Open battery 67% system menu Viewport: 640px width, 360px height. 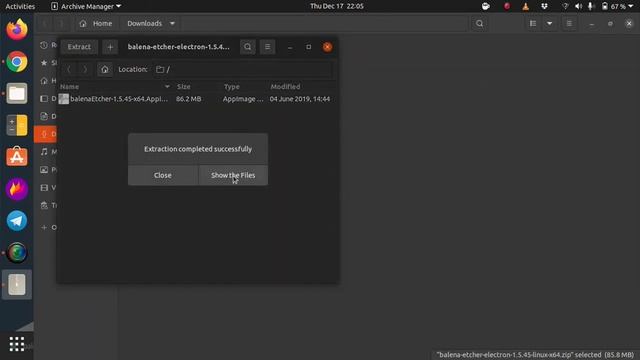click(x=618, y=6)
